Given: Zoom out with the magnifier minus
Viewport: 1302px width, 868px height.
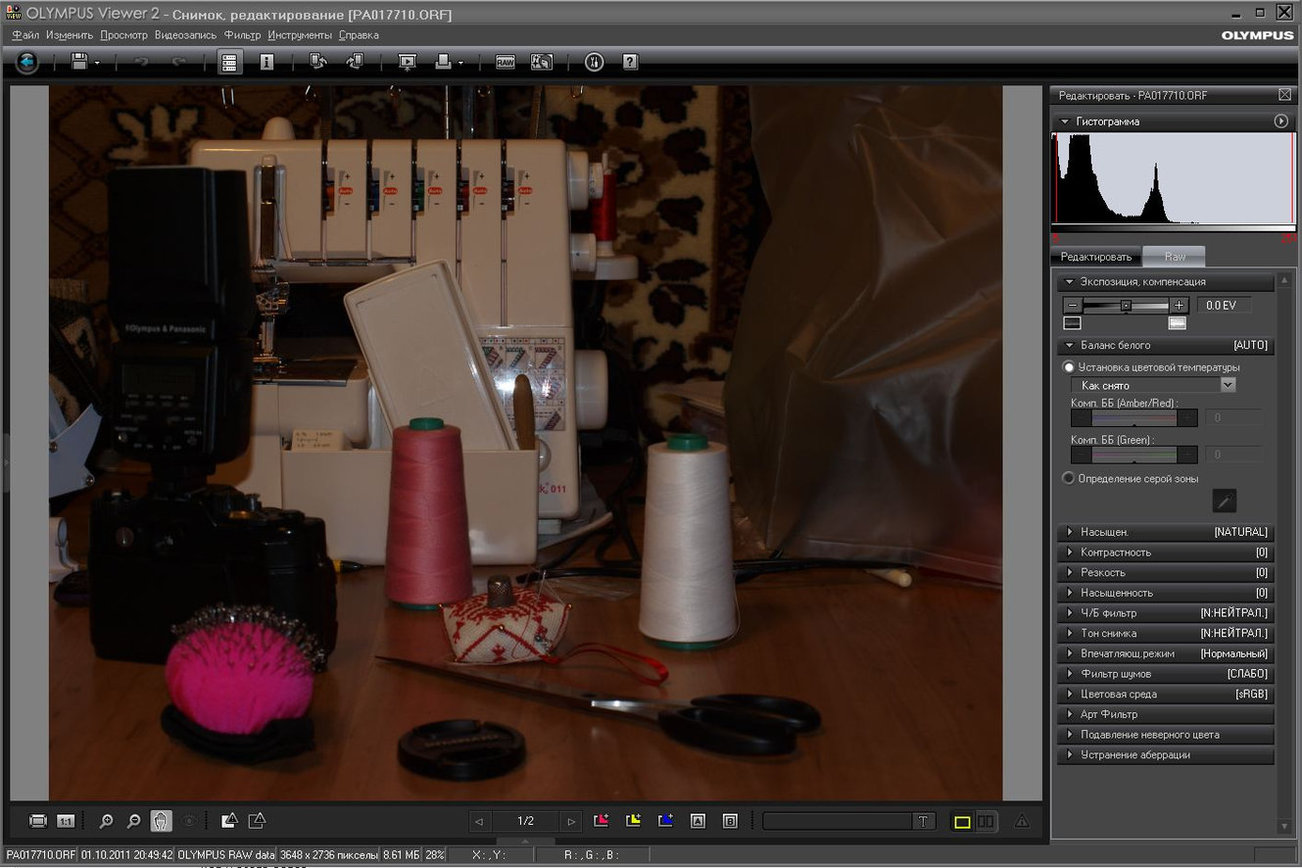Looking at the screenshot, I should (134, 821).
